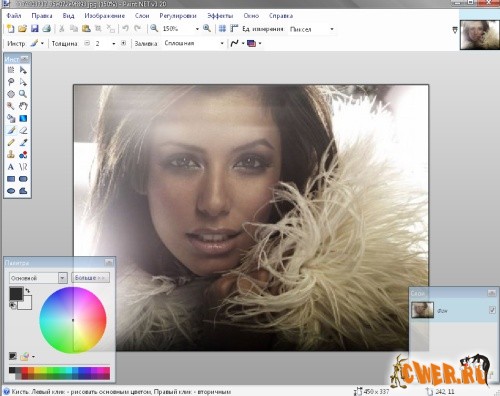This screenshot has width=500, height=396.
Task: Toggle visibility checkbox of Фон layer
Action: pos(492,310)
